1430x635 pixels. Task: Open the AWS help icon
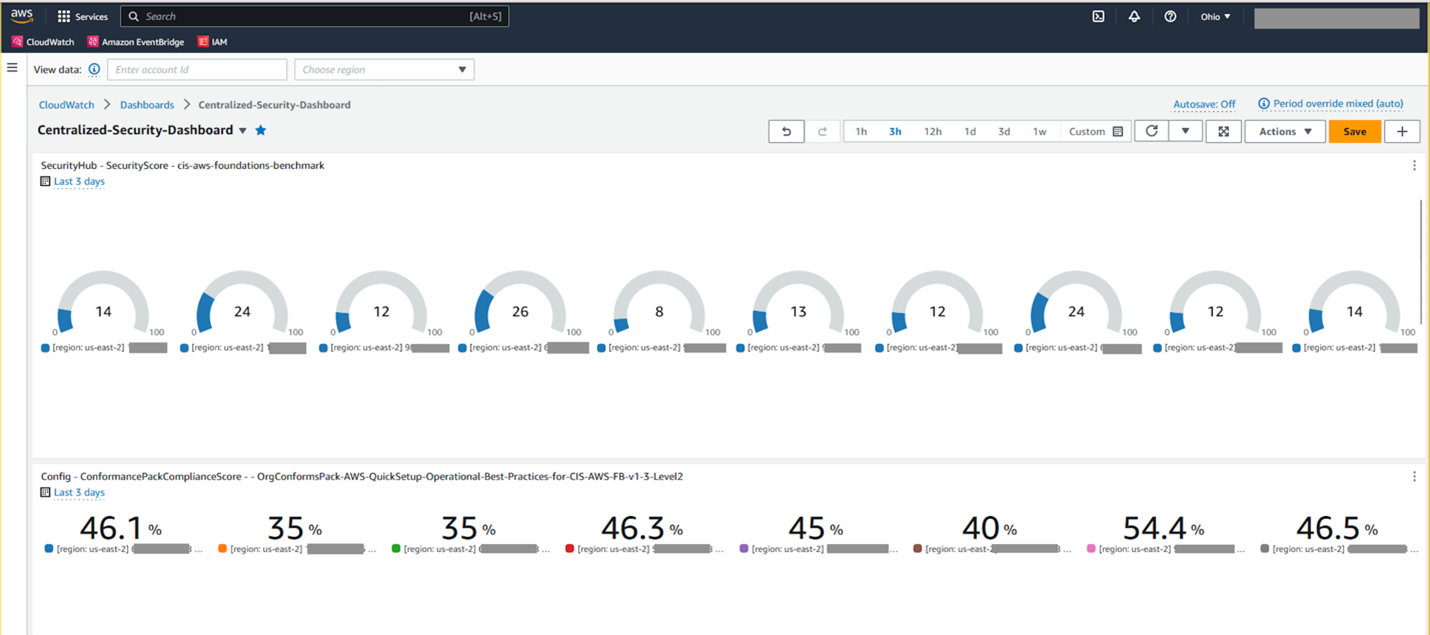tap(1170, 16)
